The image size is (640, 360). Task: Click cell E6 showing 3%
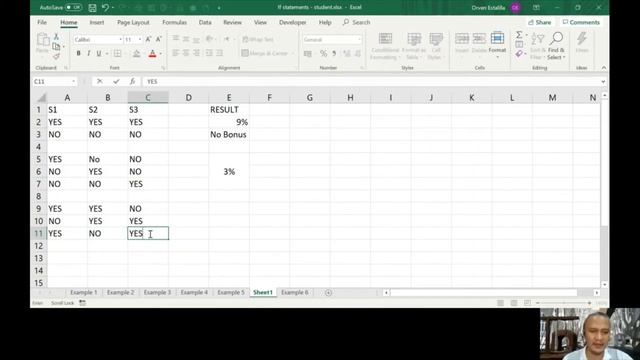pyautogui.click(x=229, y=172)
